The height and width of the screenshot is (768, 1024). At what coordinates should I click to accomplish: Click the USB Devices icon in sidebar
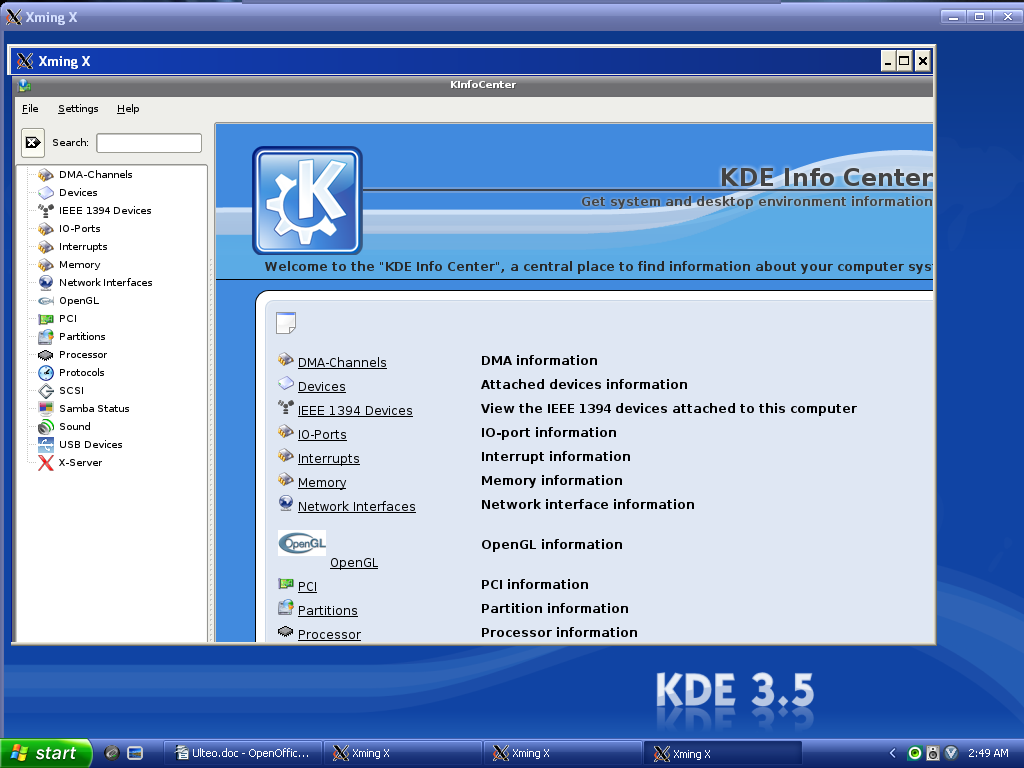tap(46, 445)
